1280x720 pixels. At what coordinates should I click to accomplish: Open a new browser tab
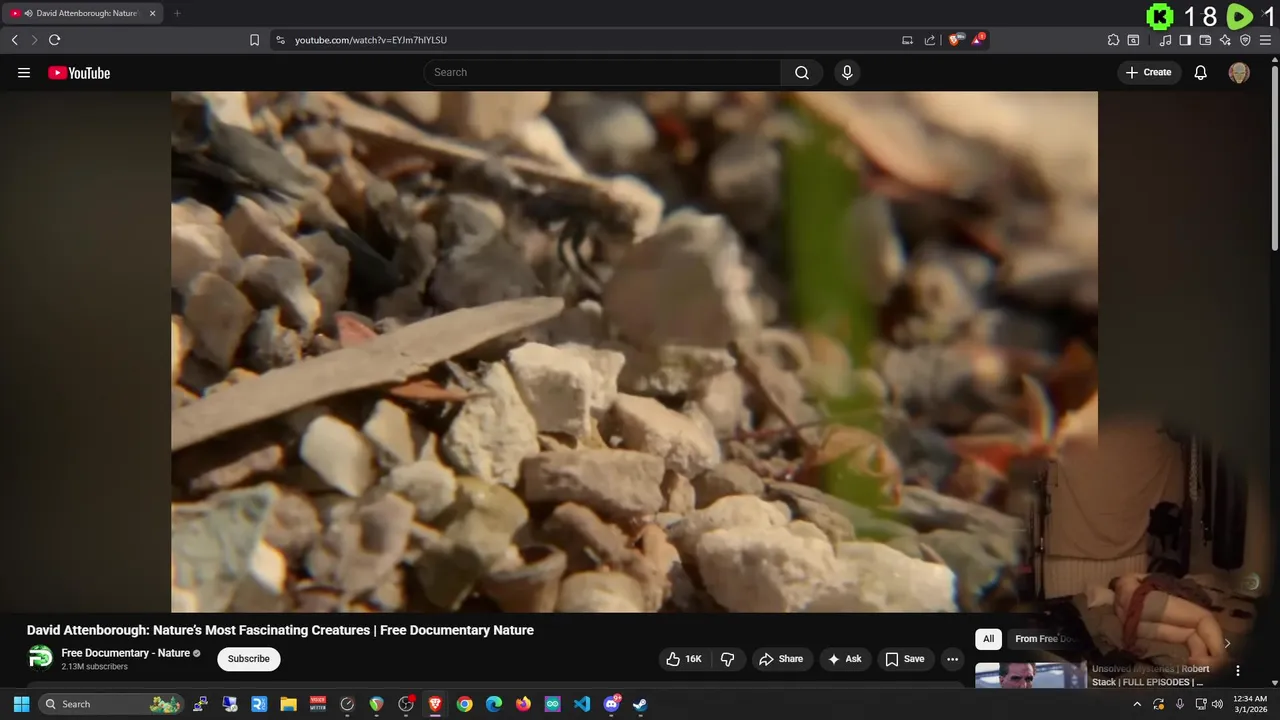tap(177, 13)
